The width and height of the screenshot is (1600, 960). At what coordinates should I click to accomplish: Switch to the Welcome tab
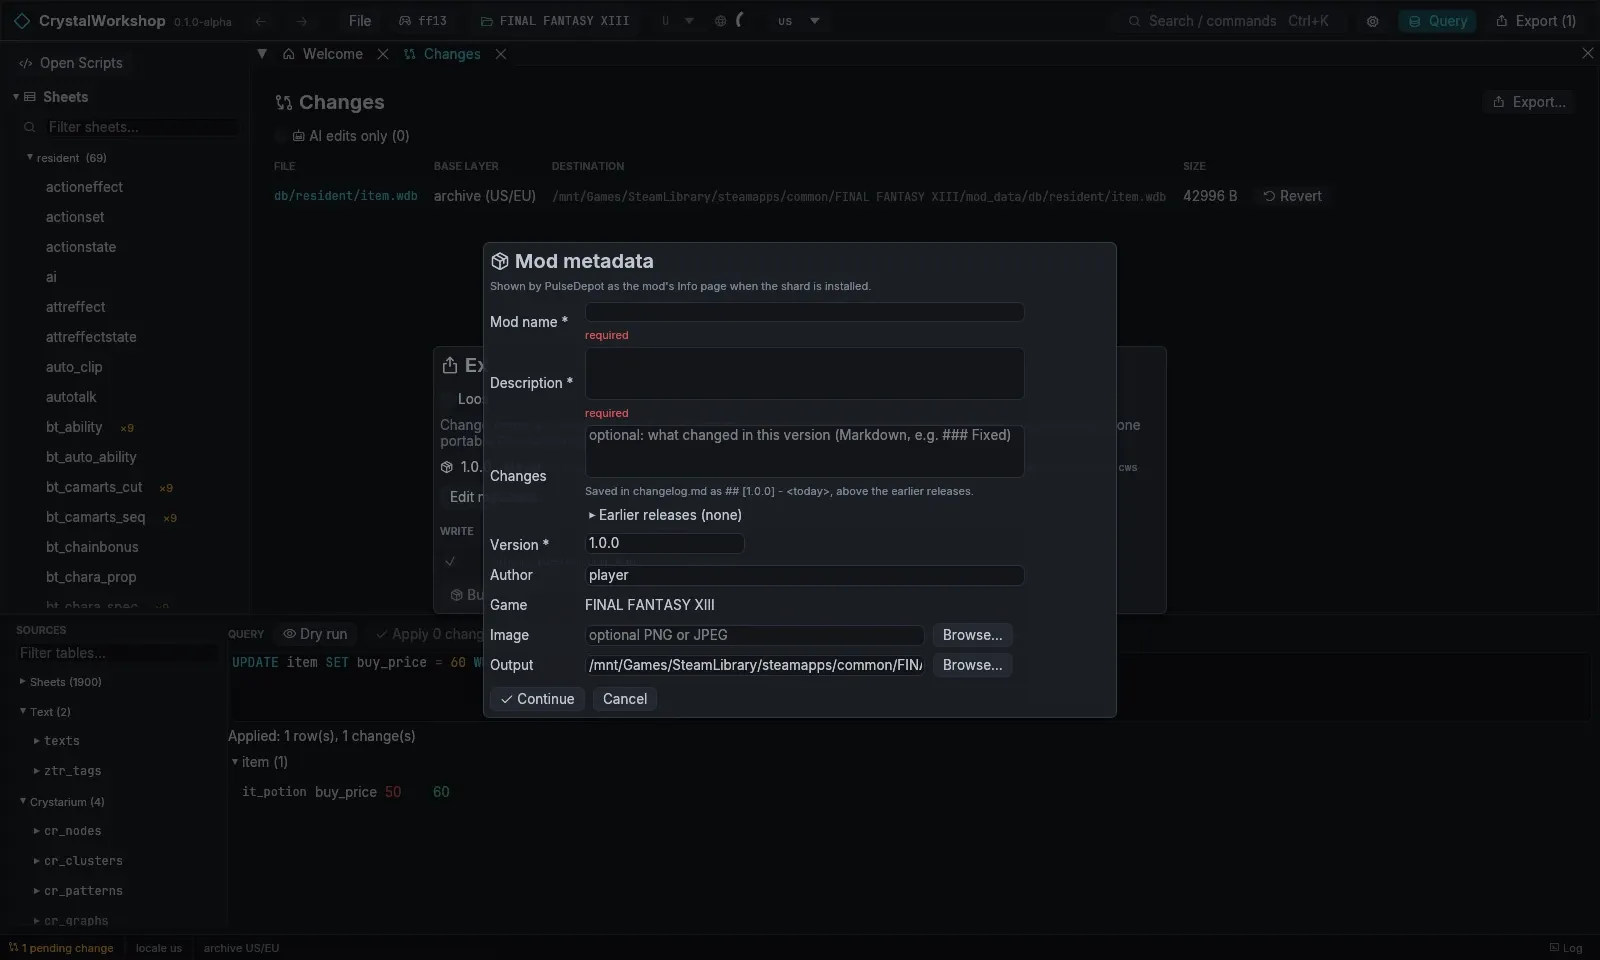(x=323, y=54)
